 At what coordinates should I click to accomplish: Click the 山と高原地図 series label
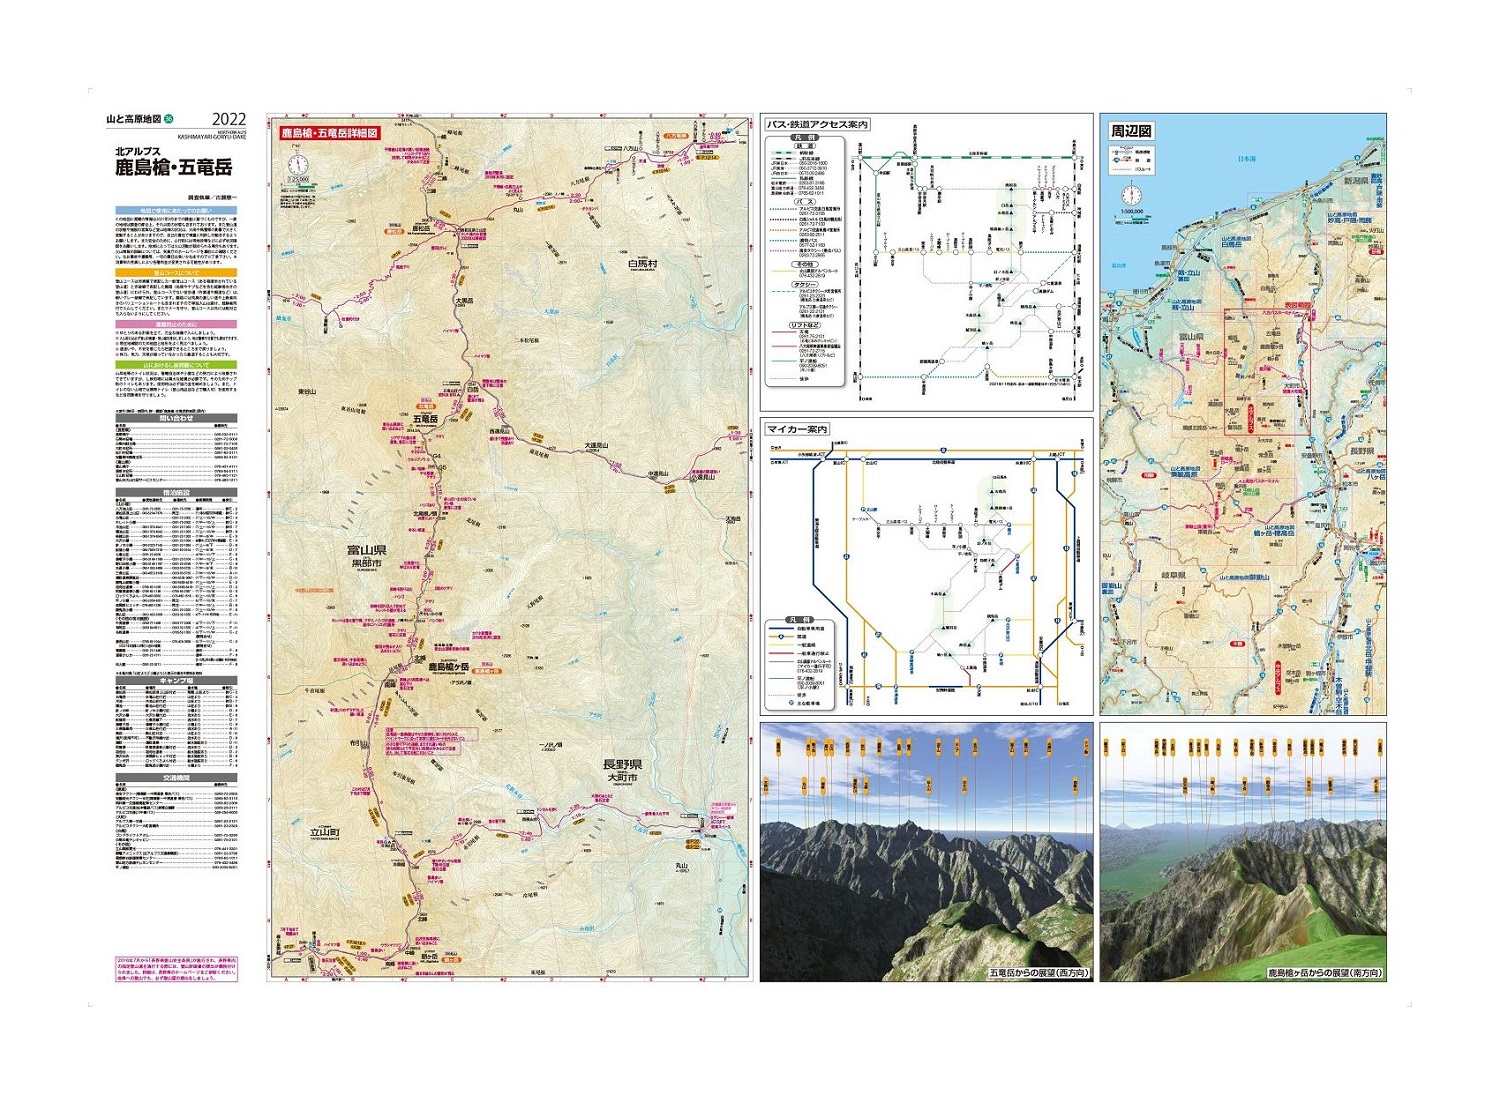[134, 119]
